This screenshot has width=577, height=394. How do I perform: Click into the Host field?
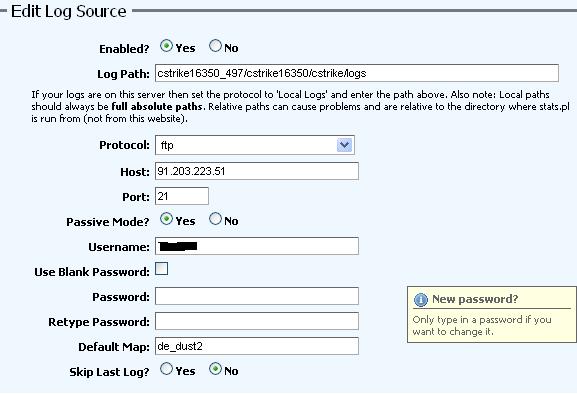(x=256, y=171)
